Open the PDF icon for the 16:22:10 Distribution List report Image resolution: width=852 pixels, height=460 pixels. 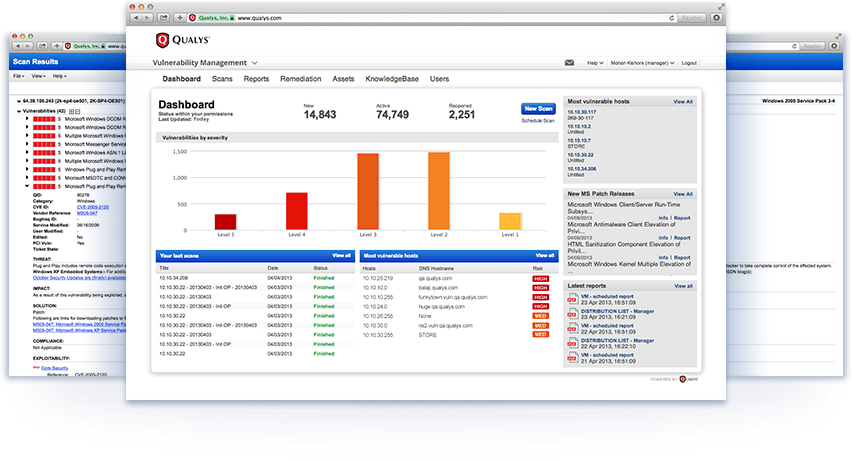tap(572, 343)
